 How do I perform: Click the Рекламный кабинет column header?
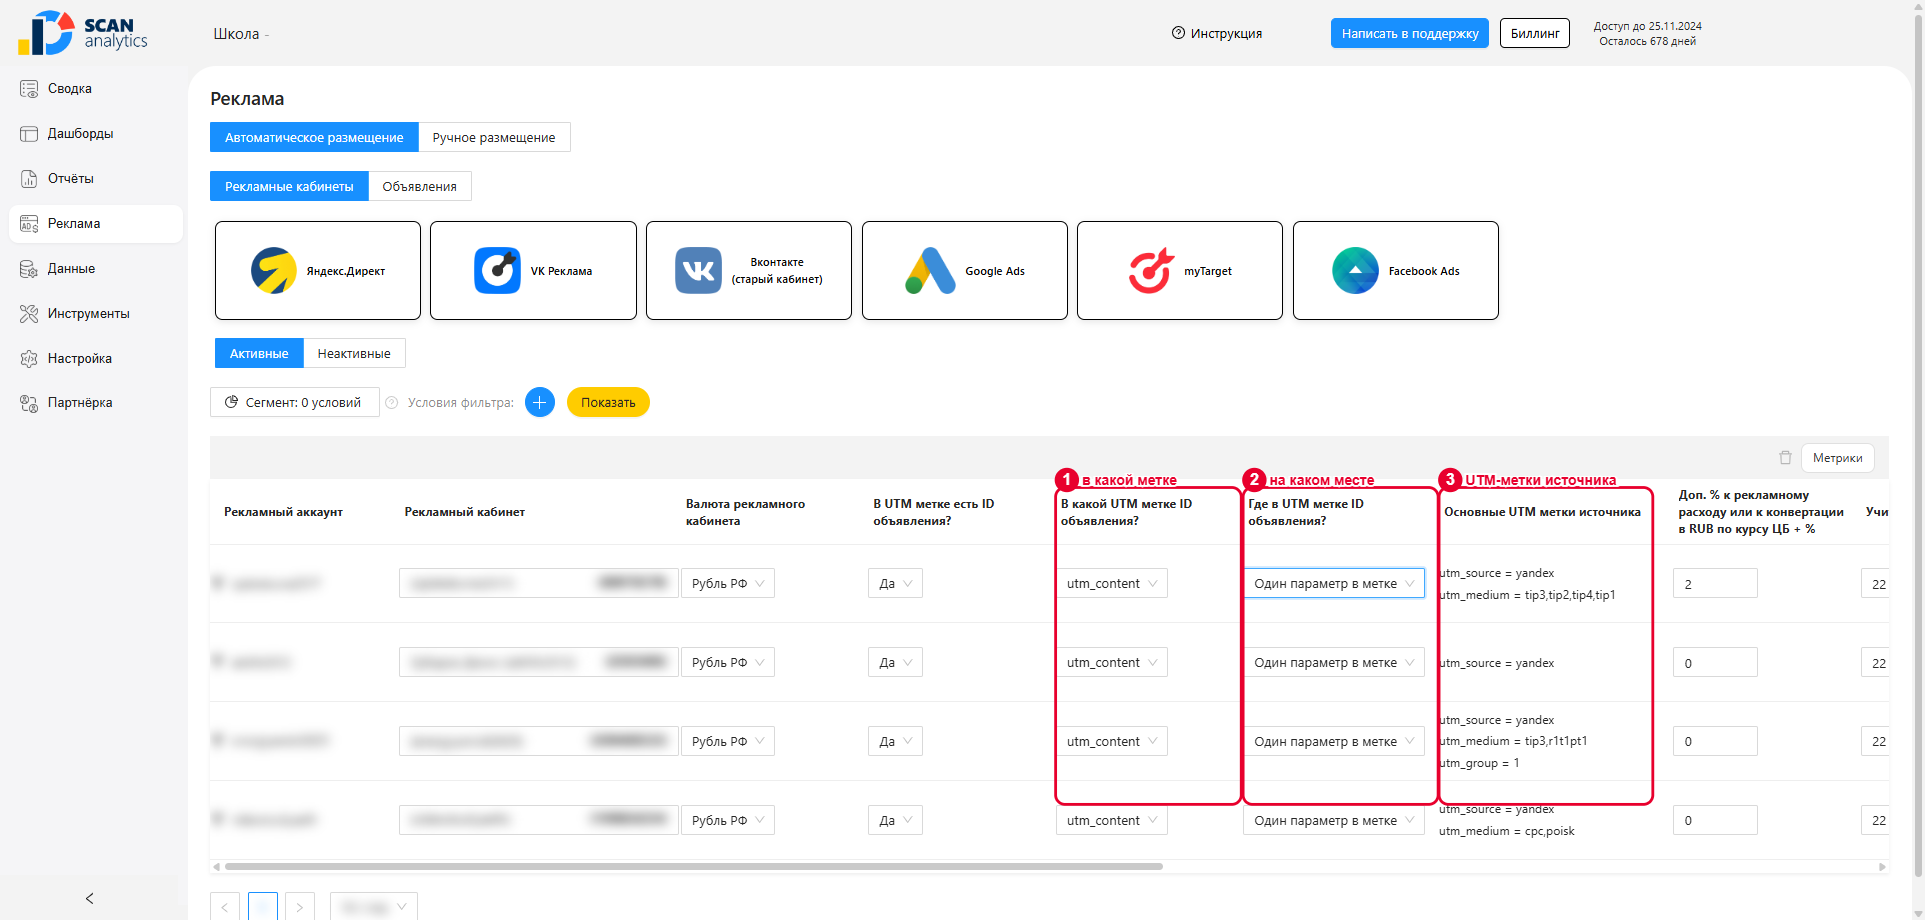[x=465, y=512]
